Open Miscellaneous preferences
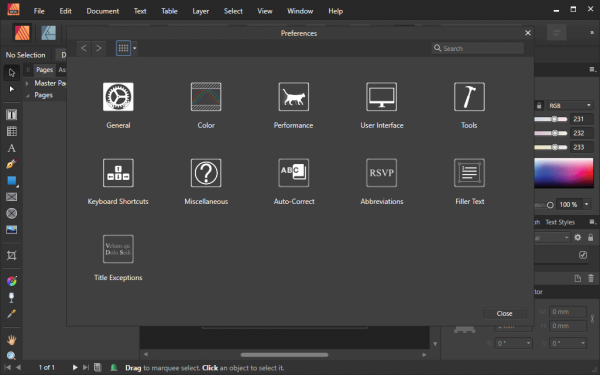Screen dimensions: 600x375 206,173
